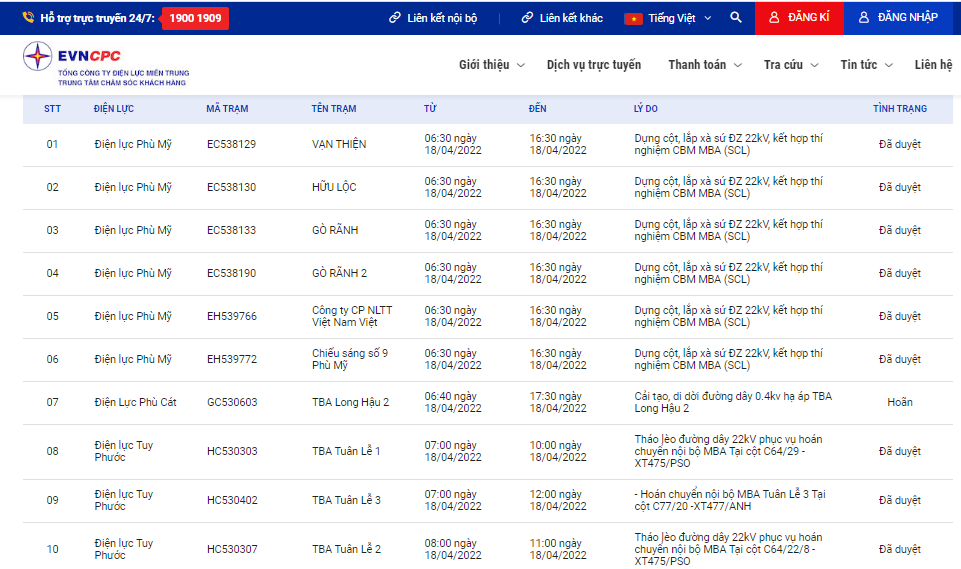The height and width of the screenshot is (569, 961).
Task: Open the Tiếng Việt language dropdown
Action: pos(668,18)
